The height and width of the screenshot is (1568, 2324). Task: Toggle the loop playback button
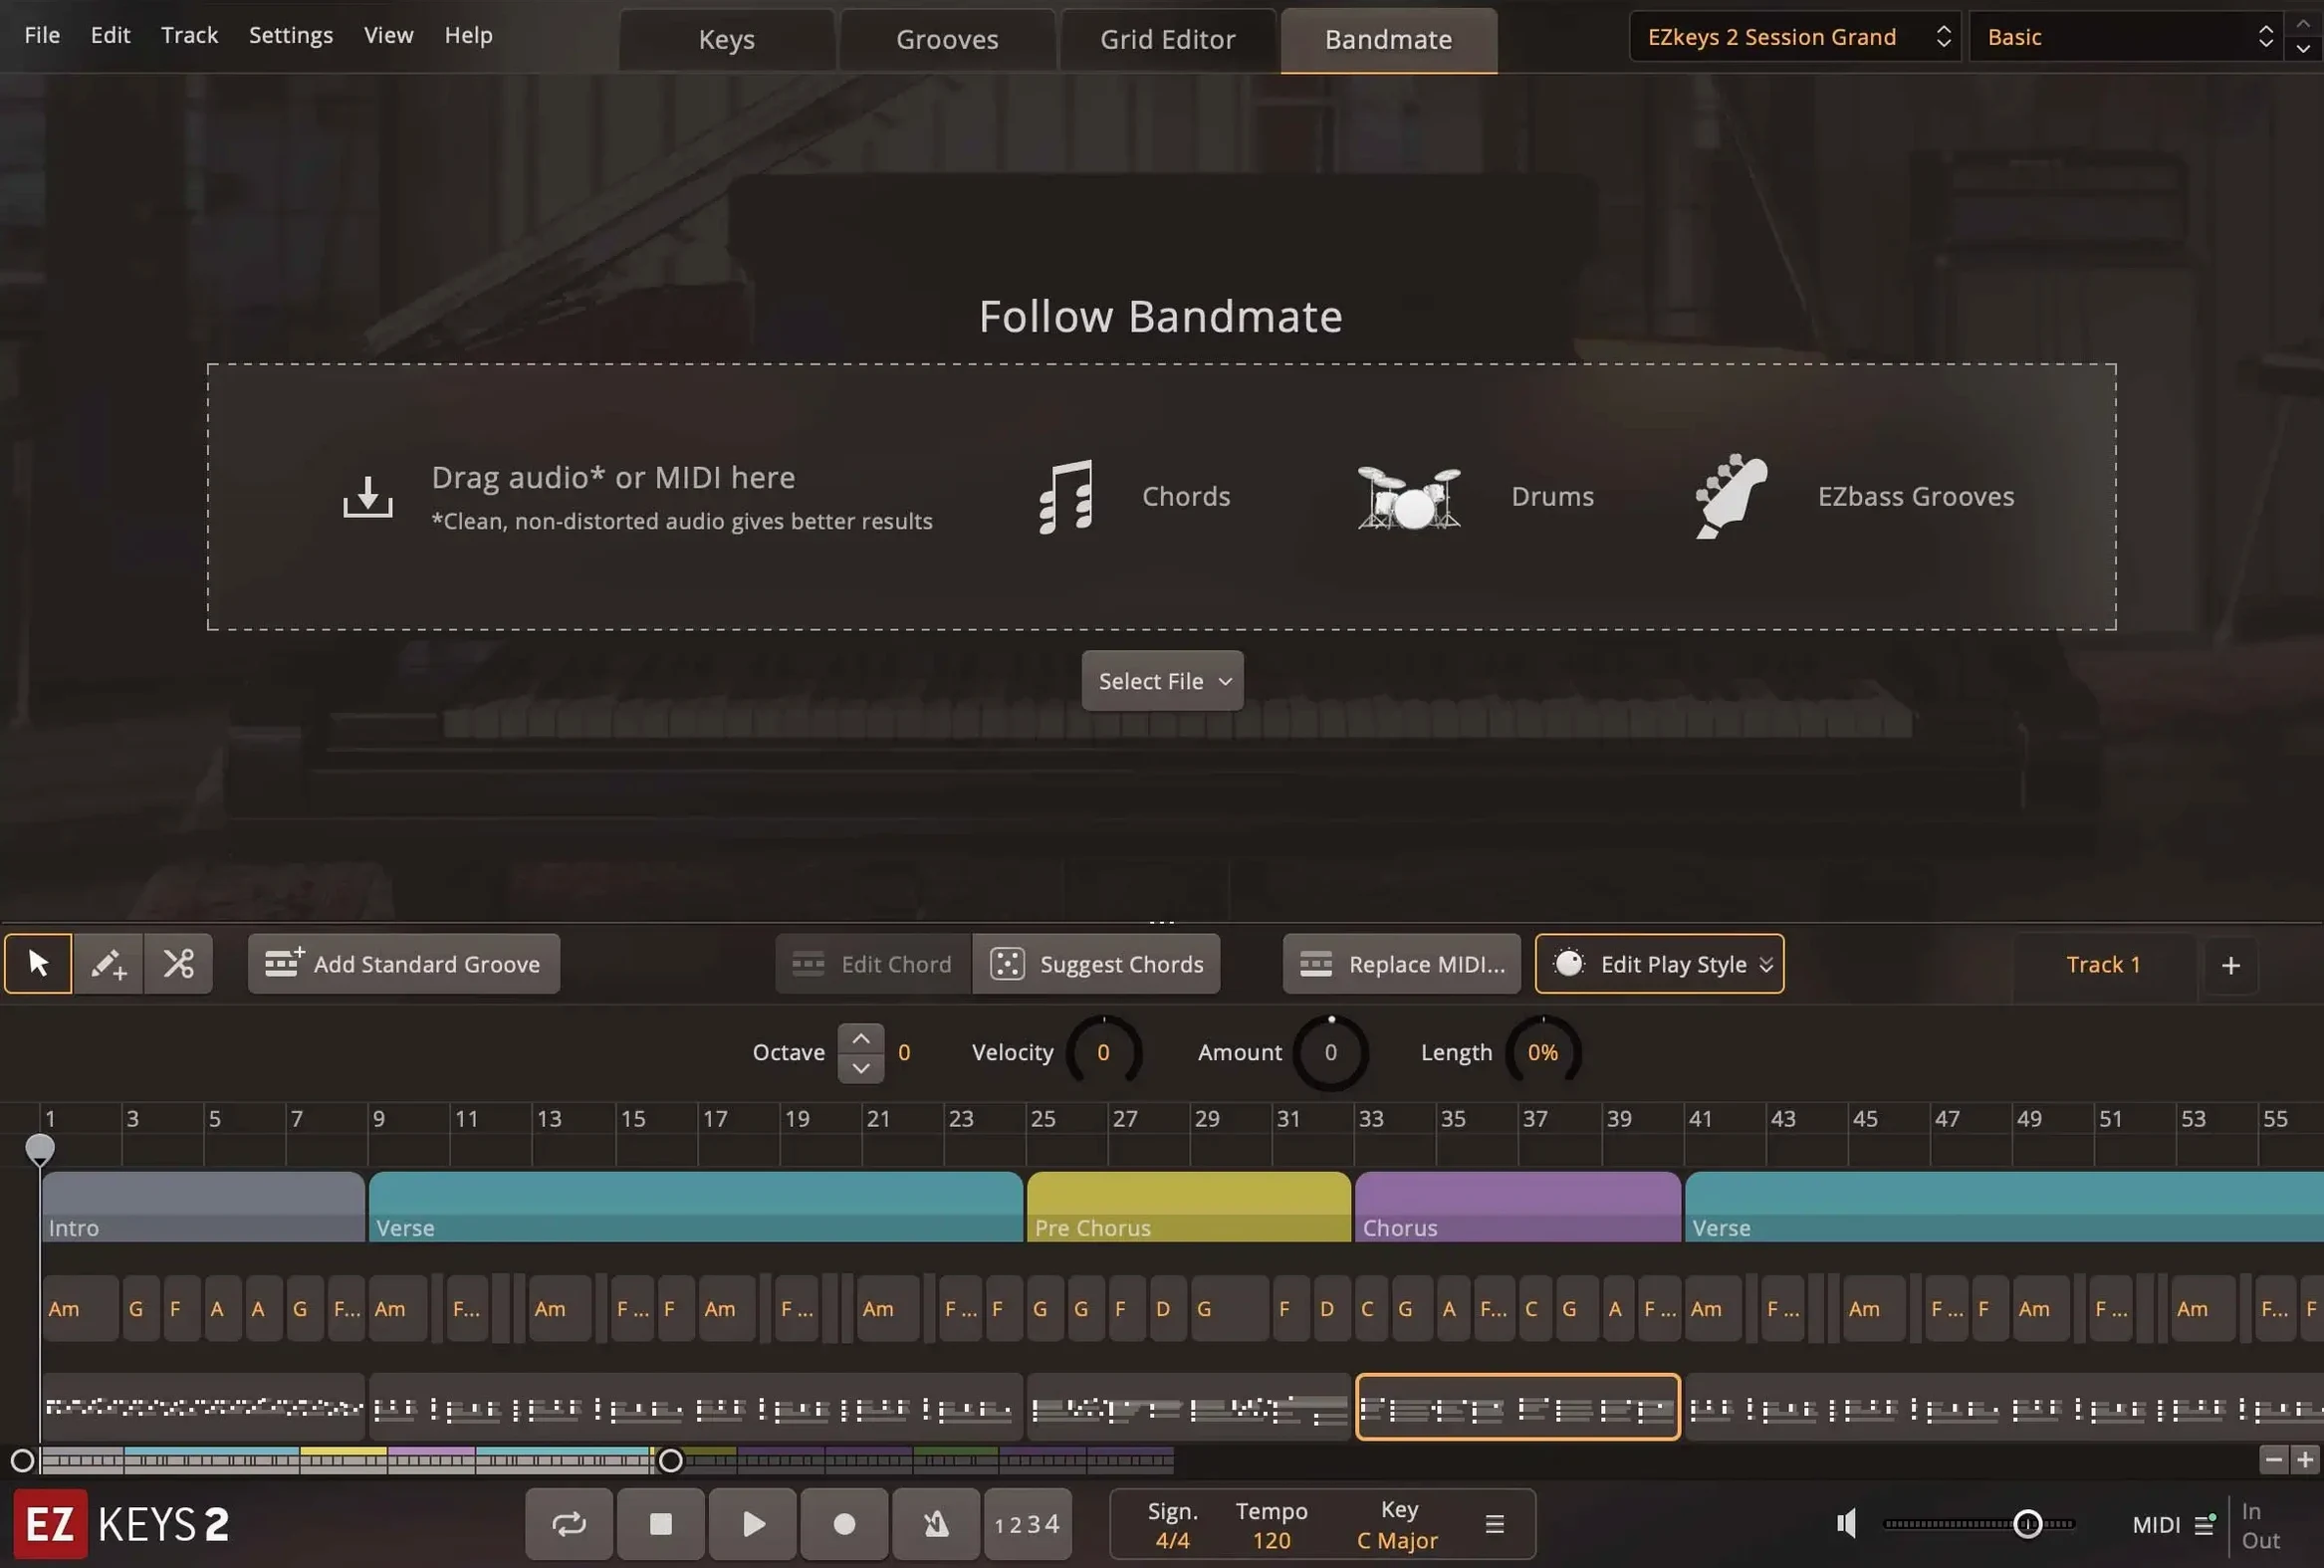(569, 1524)
